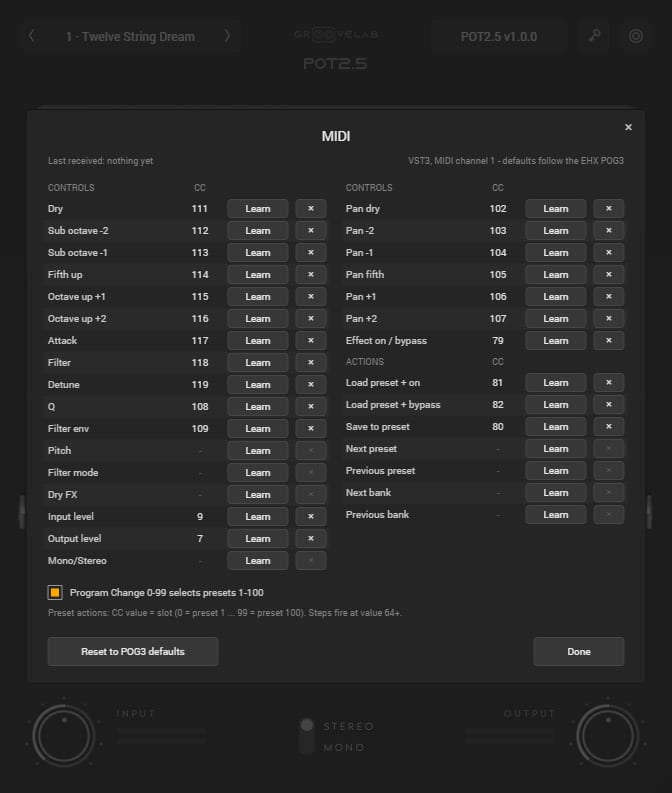The image size is (672, 793).
Task: Remove the Q CC mapping
Action: coord(310,407)
